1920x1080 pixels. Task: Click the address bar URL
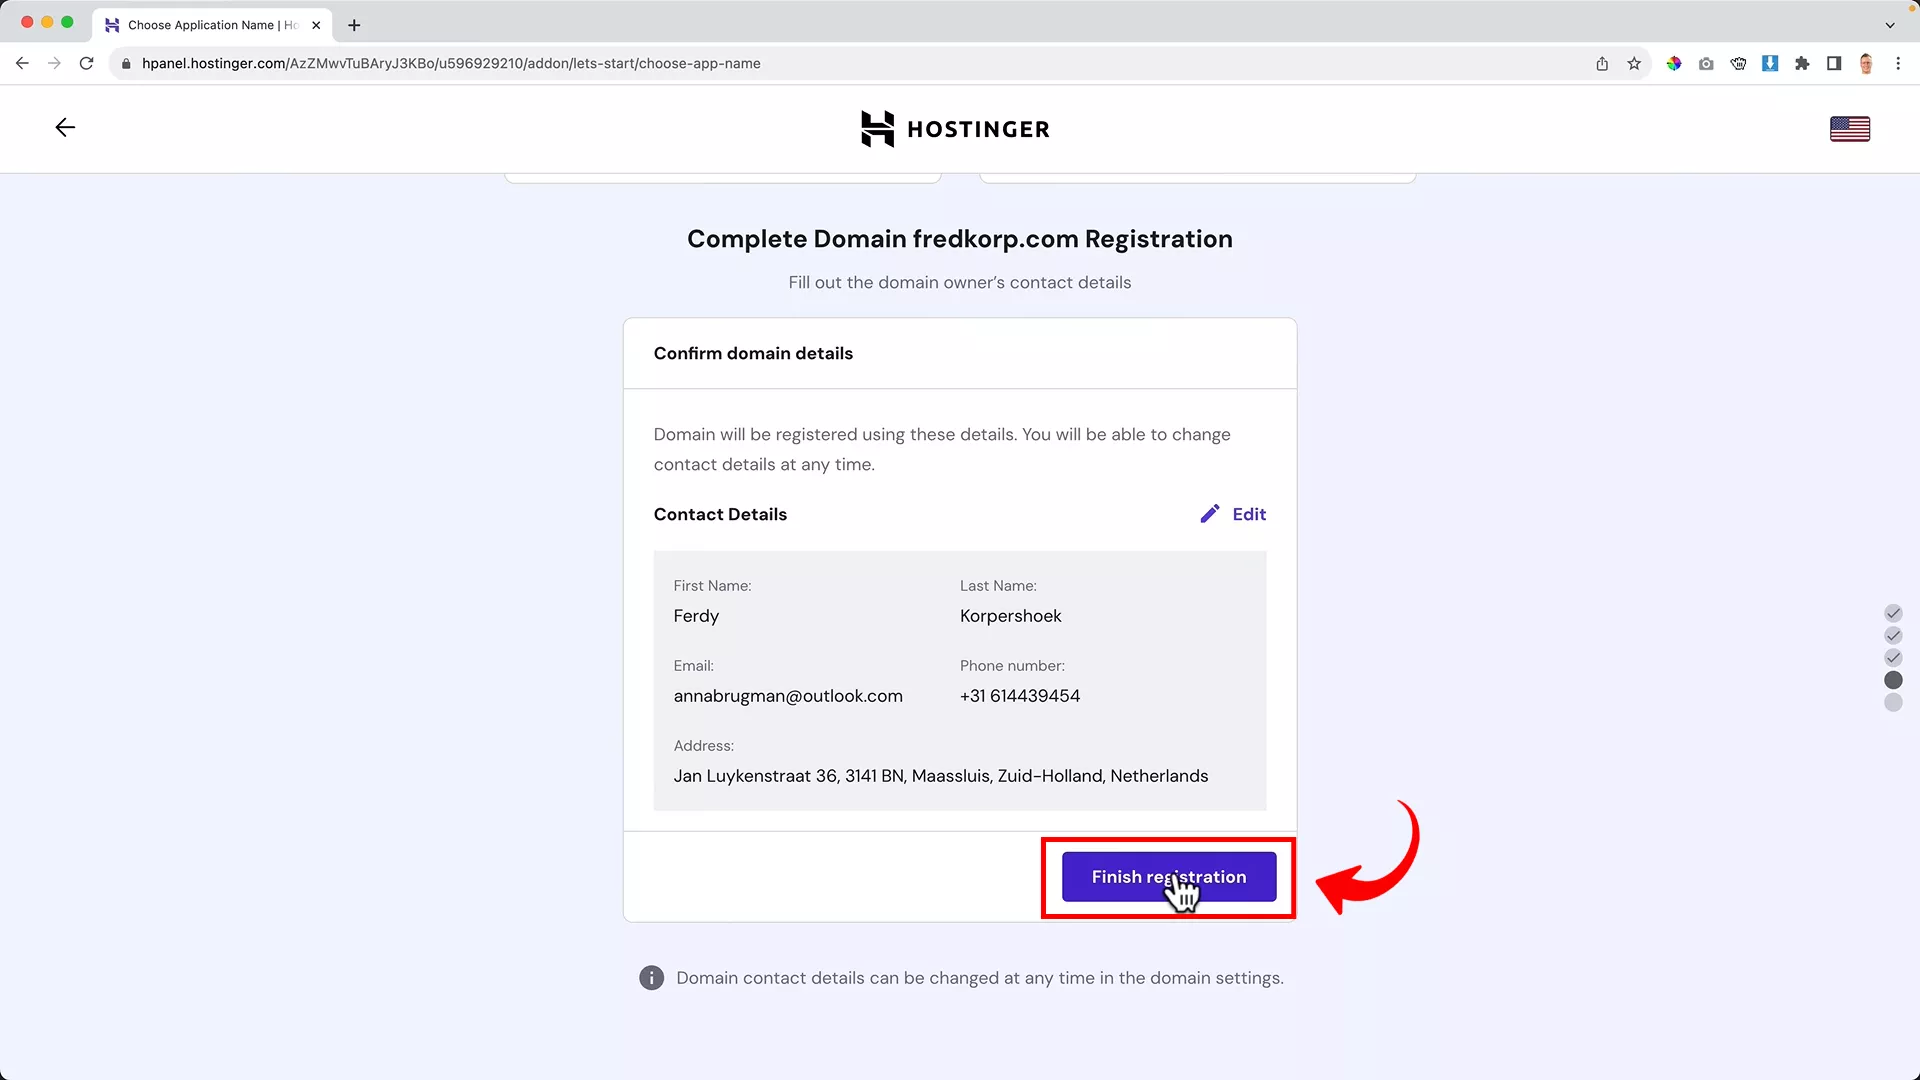(x=450, y=64)
